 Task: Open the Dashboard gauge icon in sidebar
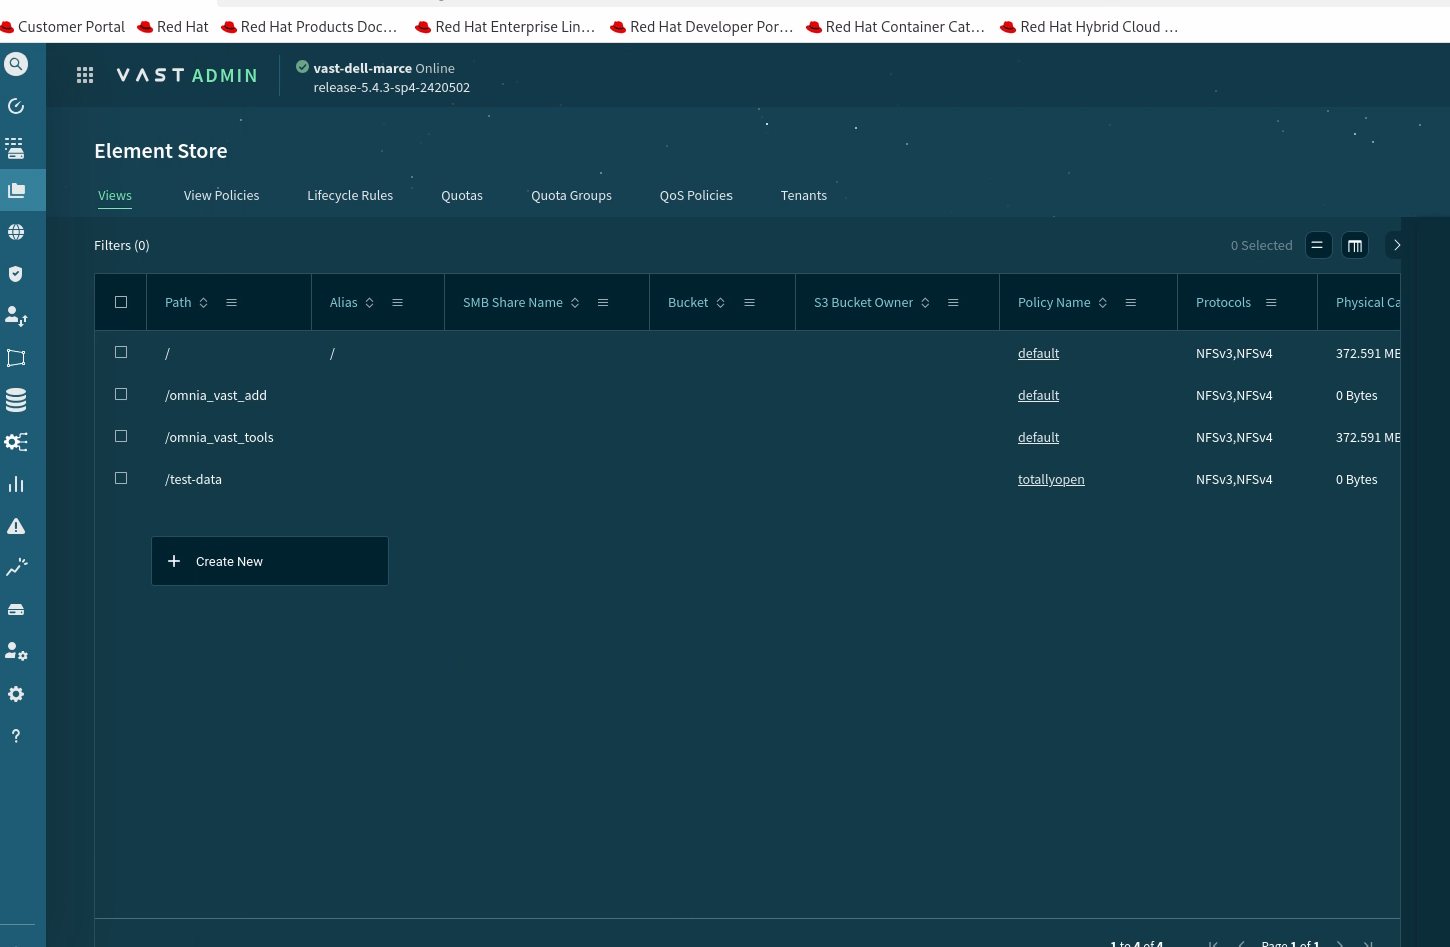(16, 106)
